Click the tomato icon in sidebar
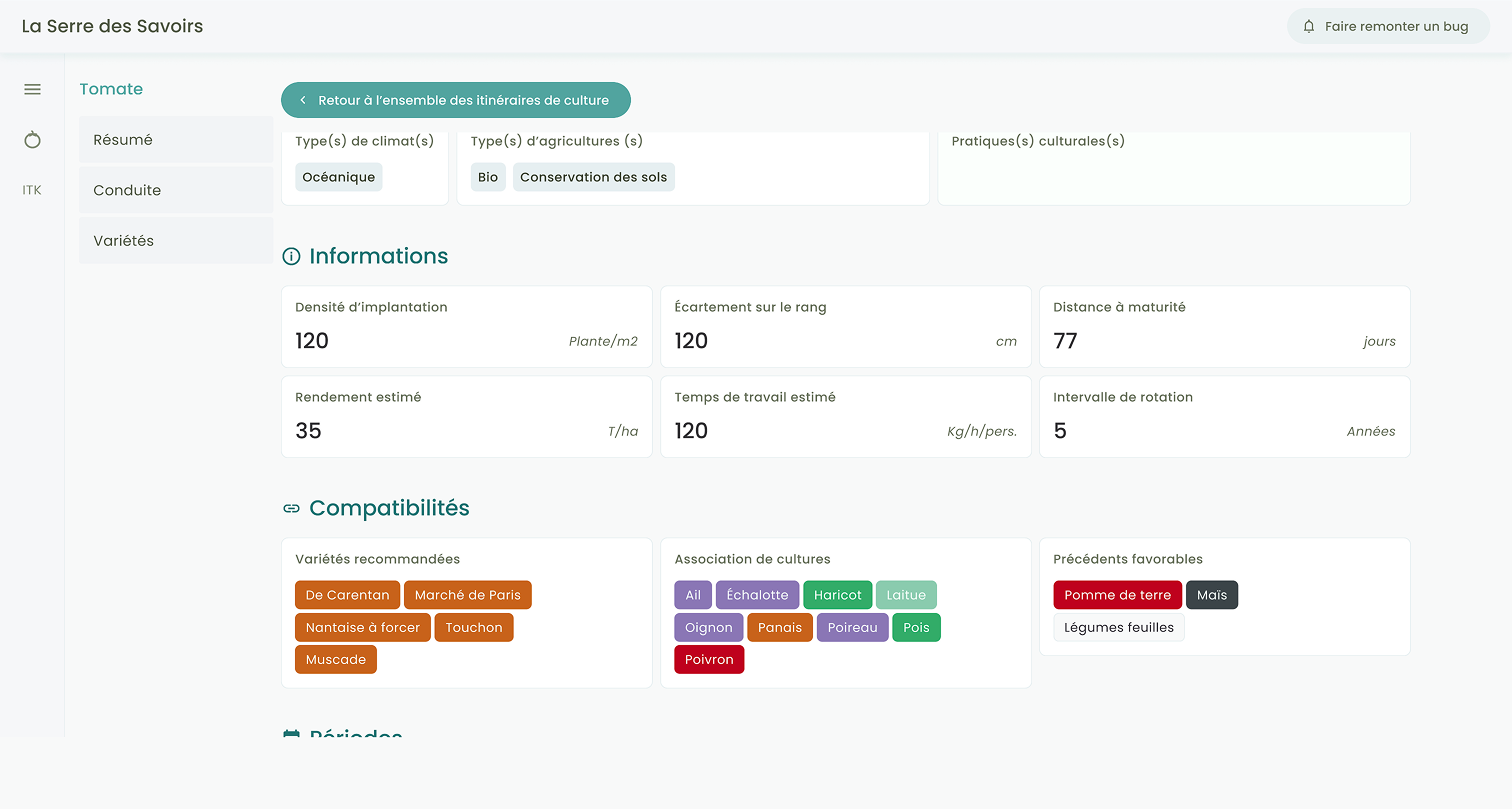This screenshot has height=809, width=1512. pyautogui.click(x=32, y=140)
